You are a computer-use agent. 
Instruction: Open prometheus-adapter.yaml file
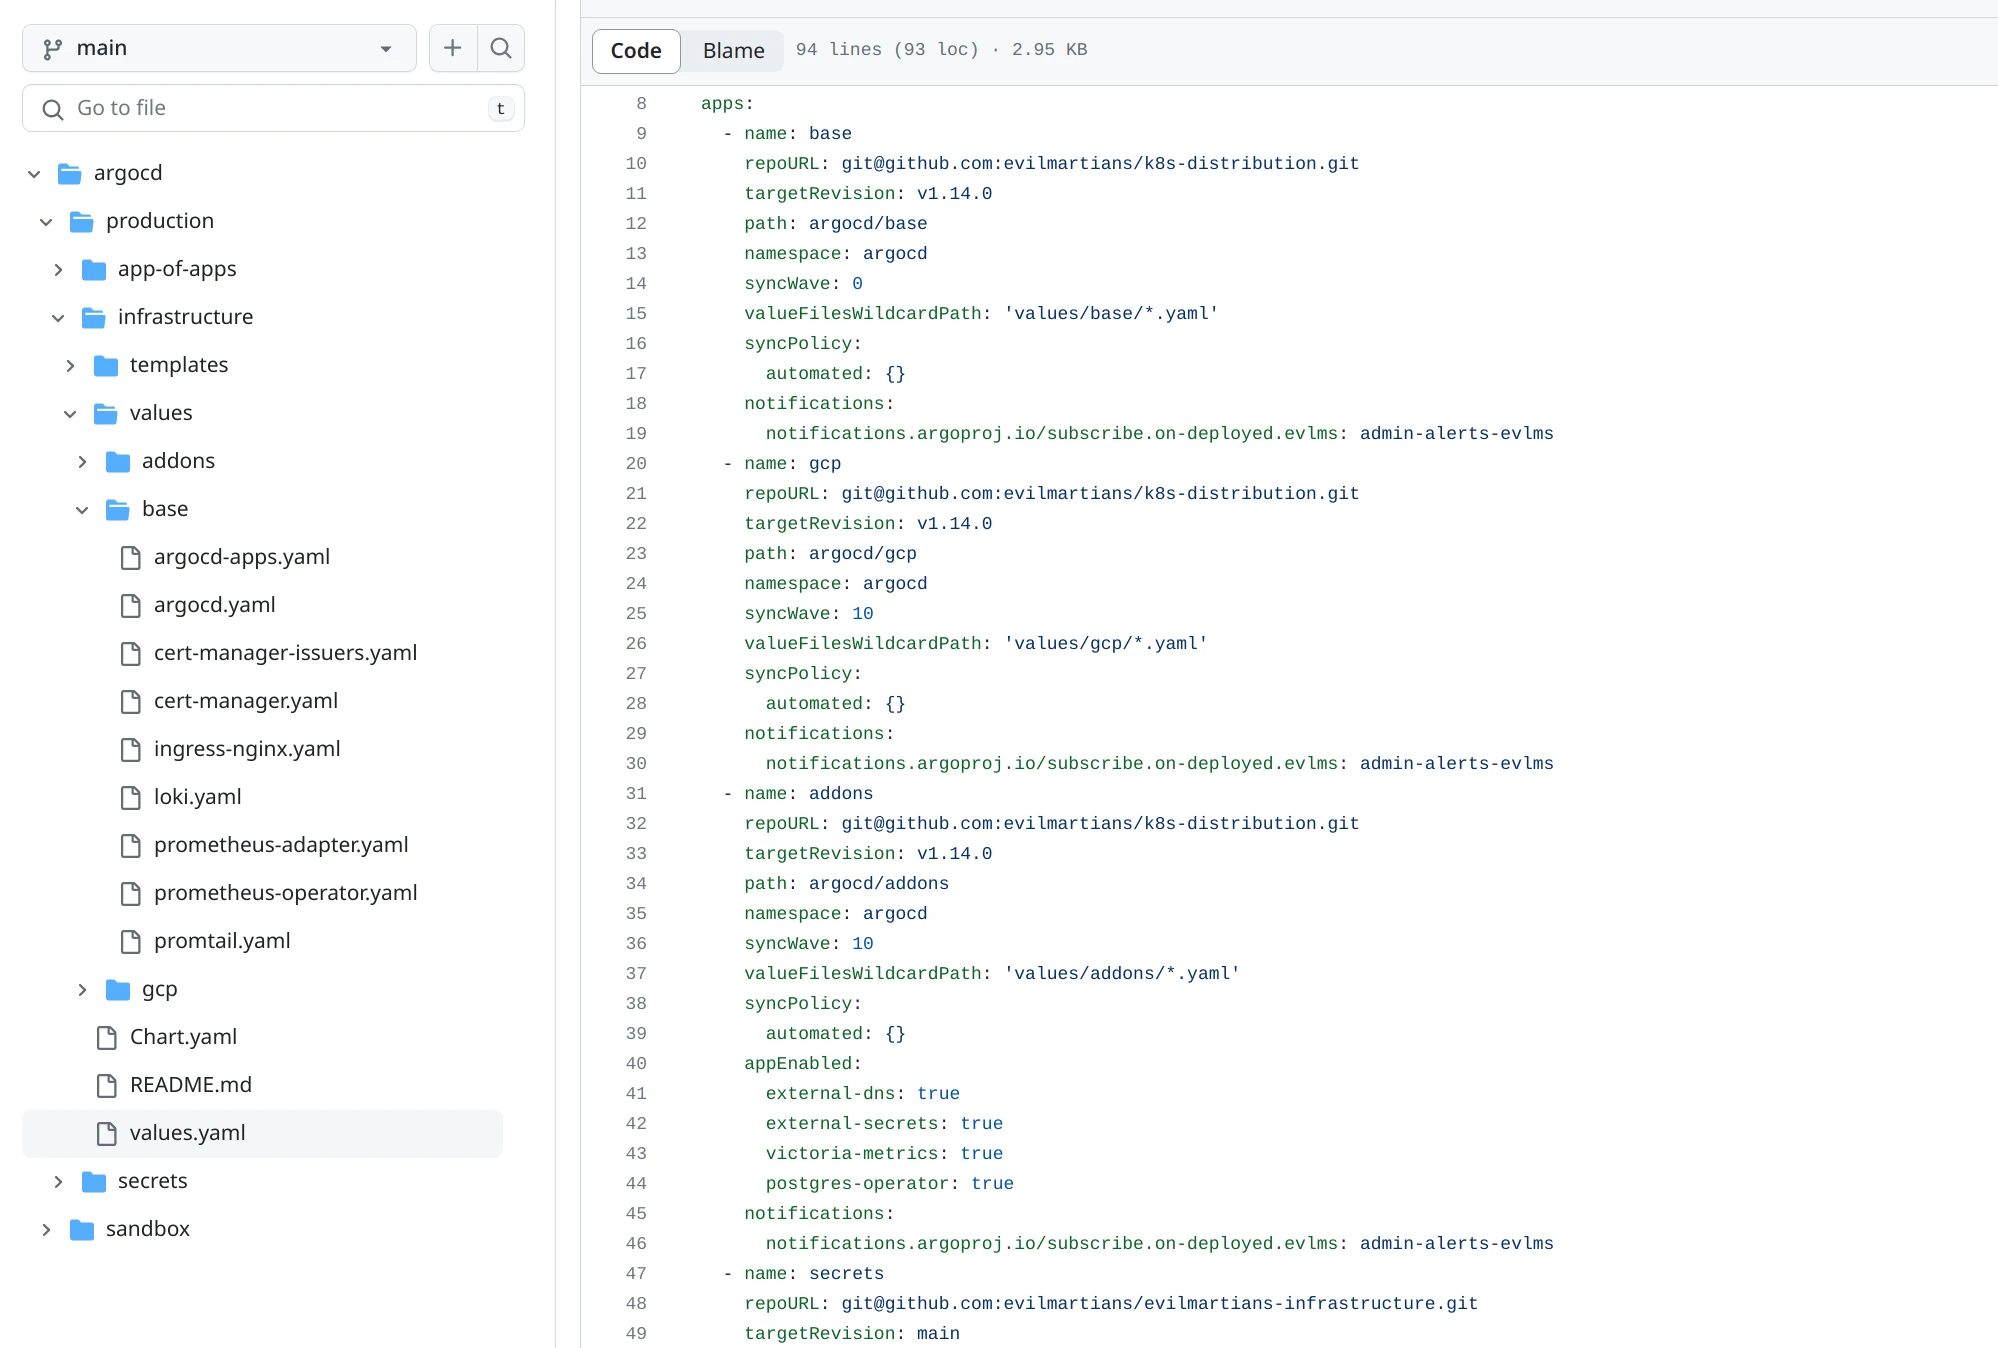281,845
